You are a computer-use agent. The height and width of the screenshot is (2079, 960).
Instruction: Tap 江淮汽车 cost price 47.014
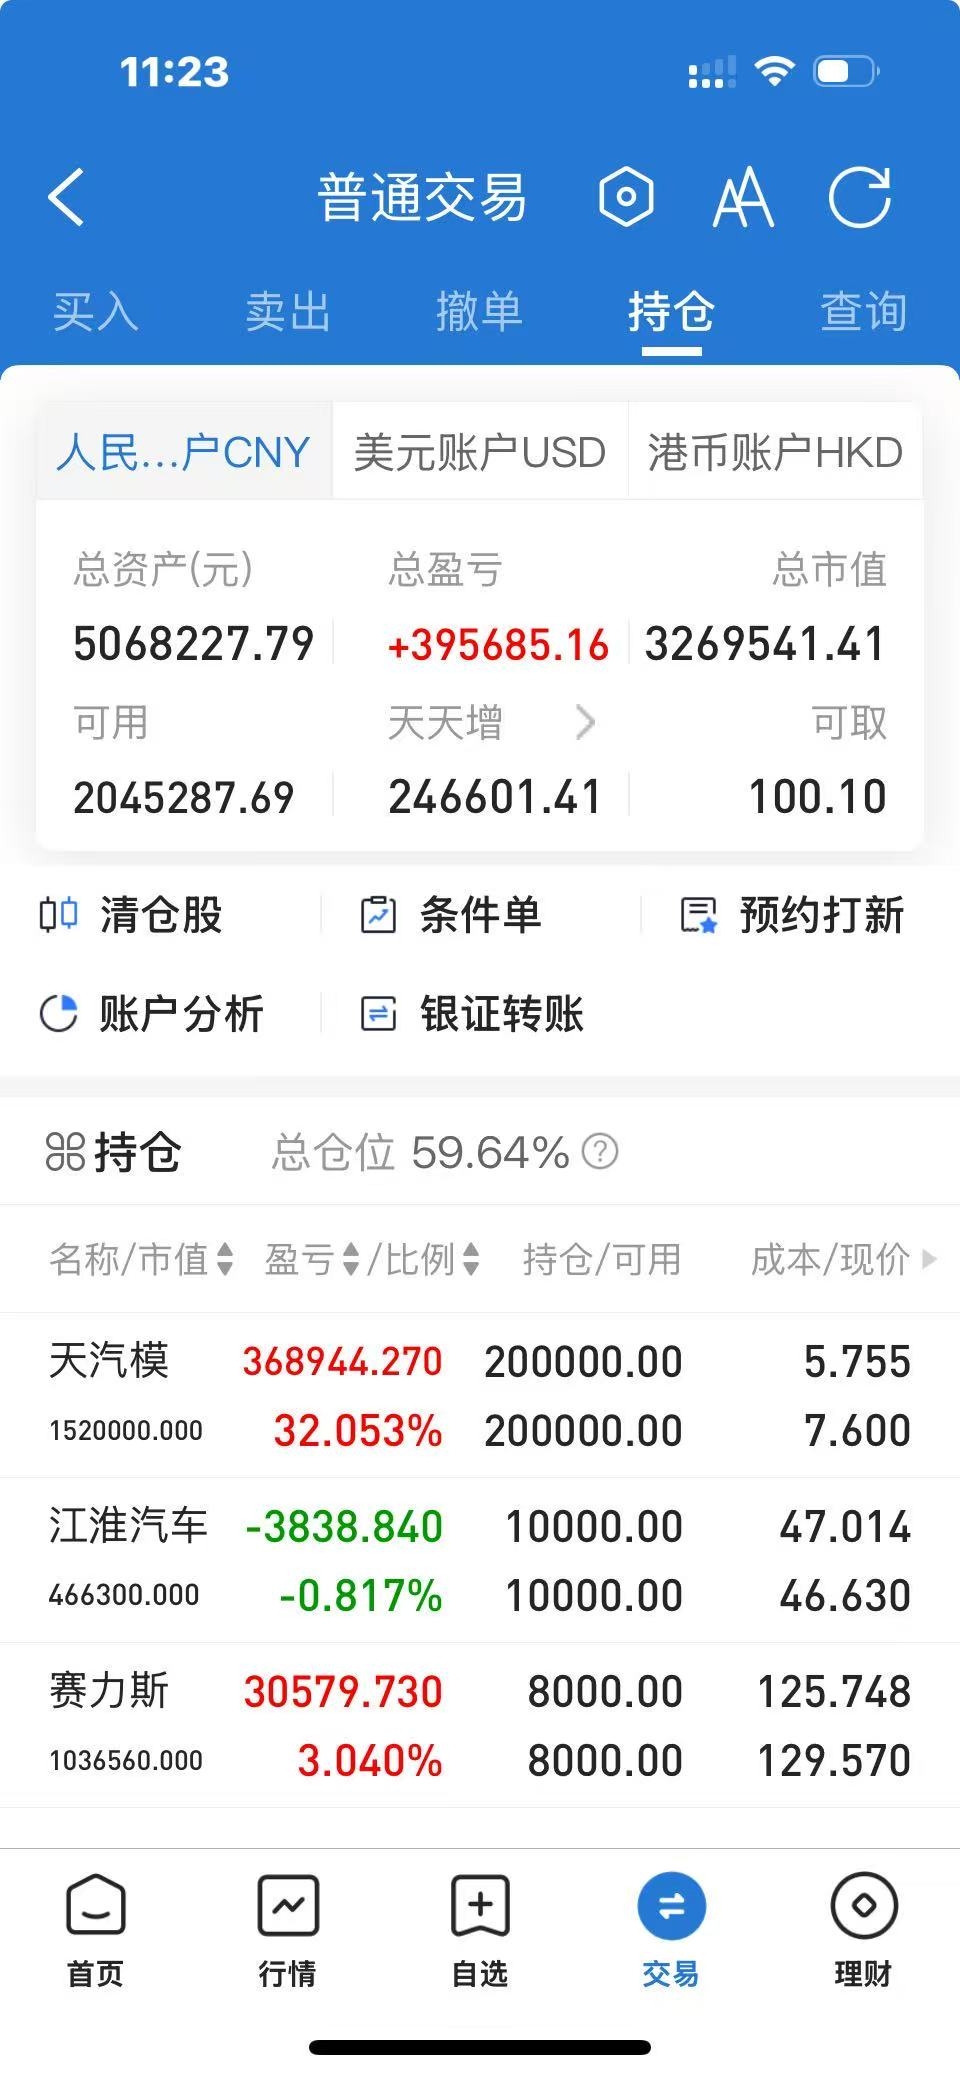(845, 1526)
